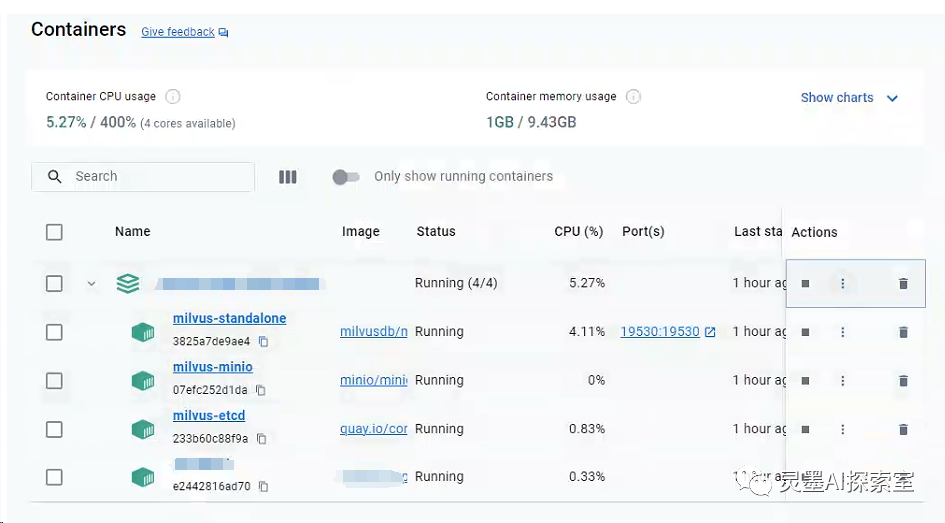
Task: Delete the milvus-etcd container
Action: coord(903,430)
